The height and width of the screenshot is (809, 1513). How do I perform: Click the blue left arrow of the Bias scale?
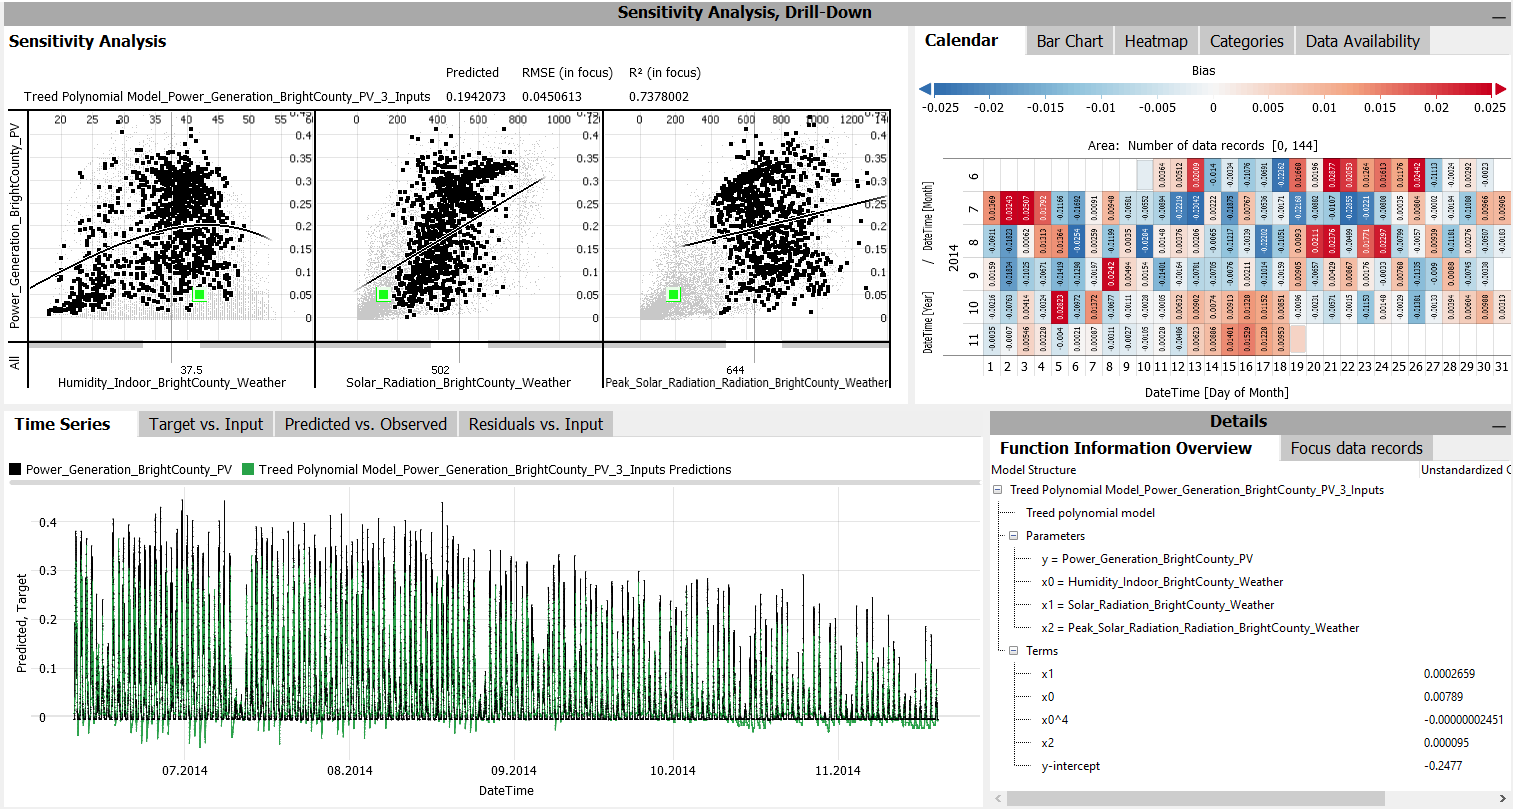(x=925, y=89)
